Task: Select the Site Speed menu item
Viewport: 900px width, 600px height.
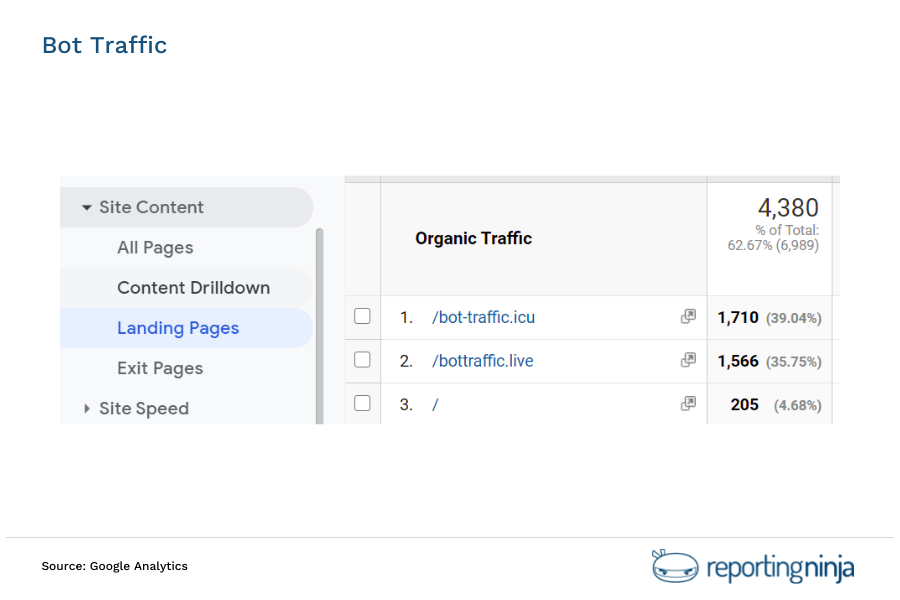Action: 144,408
